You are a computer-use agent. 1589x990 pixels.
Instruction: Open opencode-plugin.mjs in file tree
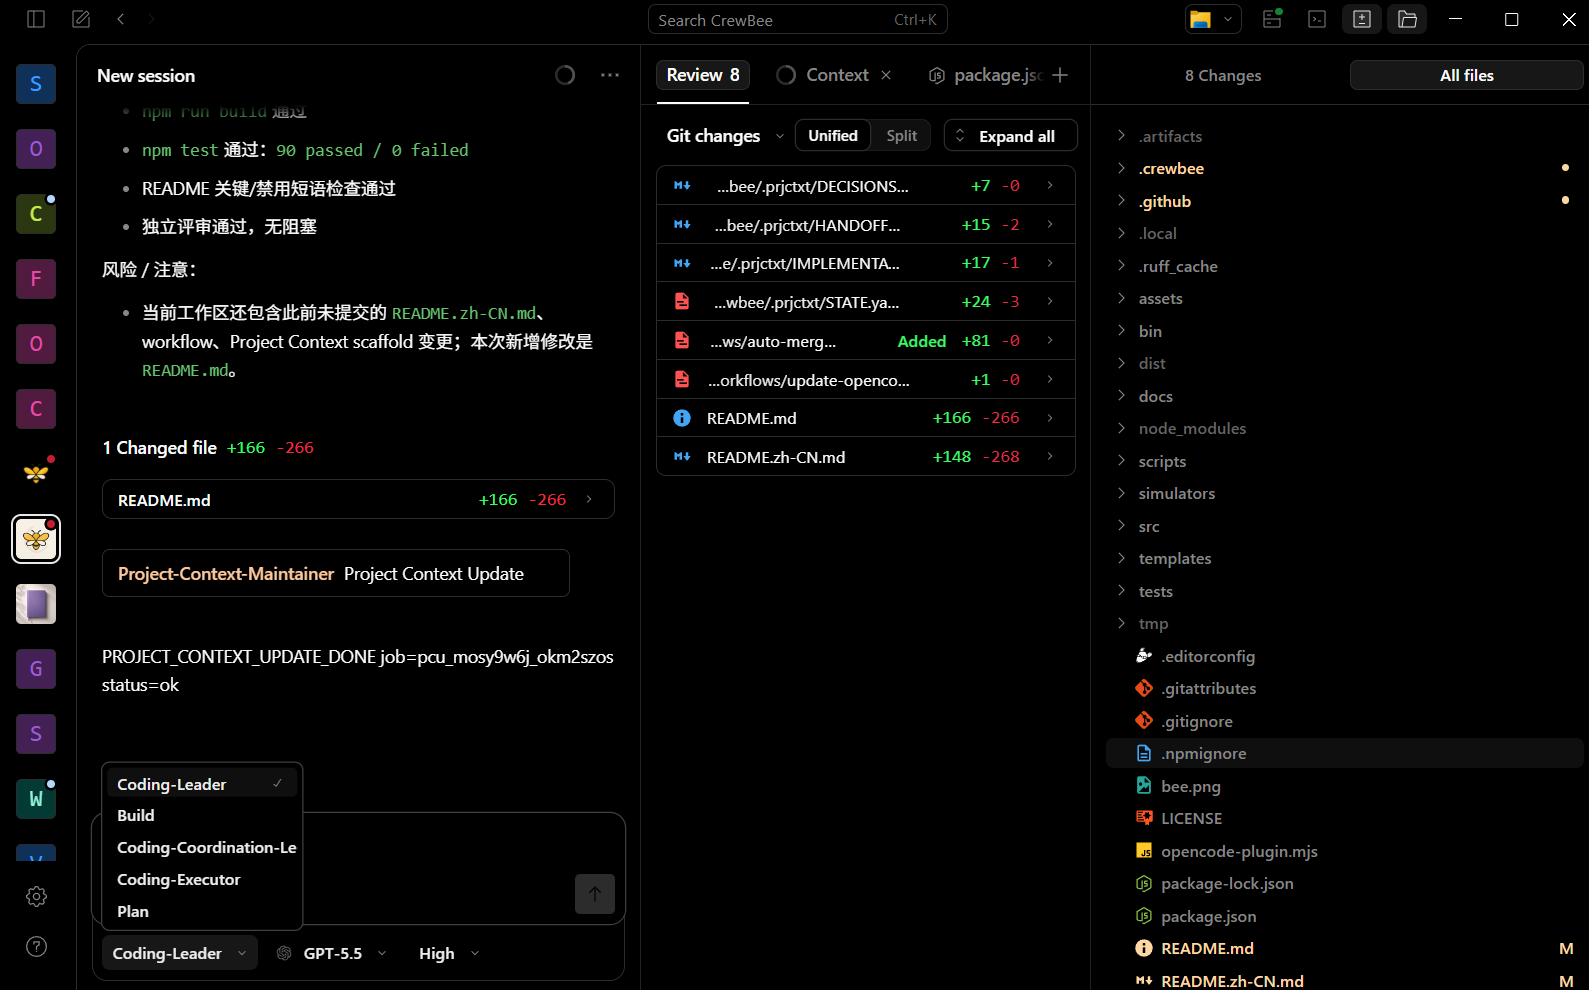[x=1345, y=851]
